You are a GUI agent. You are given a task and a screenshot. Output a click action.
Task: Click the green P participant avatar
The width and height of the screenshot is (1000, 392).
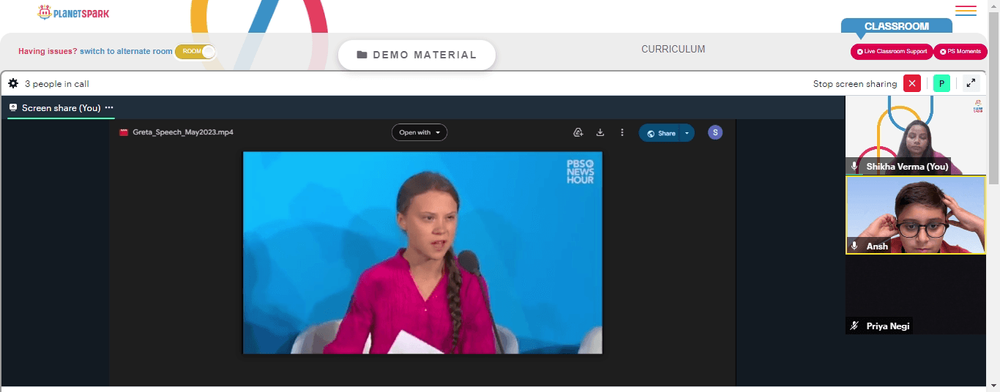click(941, 83)
